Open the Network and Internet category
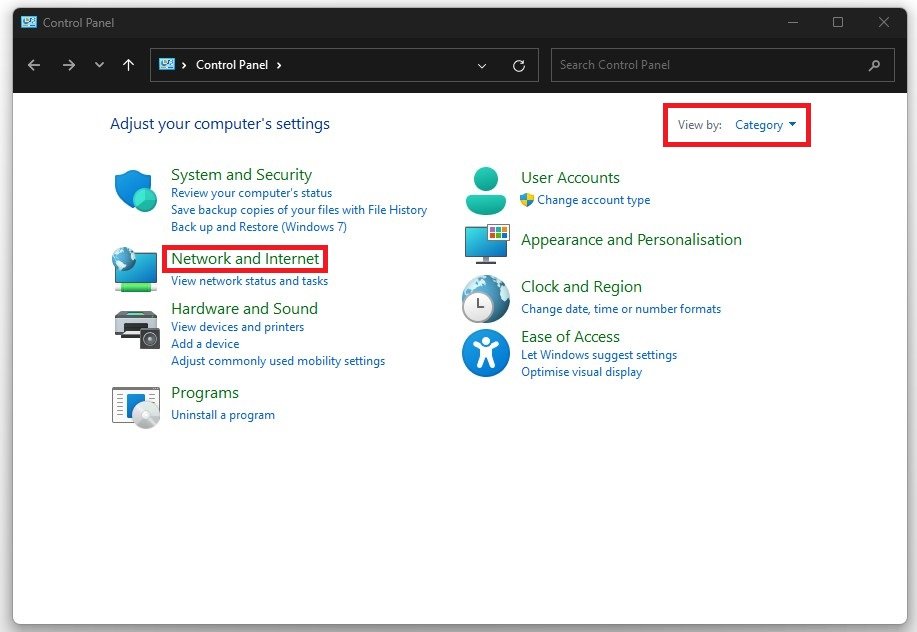Screen dimensions: 917x632 (x=245, y=259)
